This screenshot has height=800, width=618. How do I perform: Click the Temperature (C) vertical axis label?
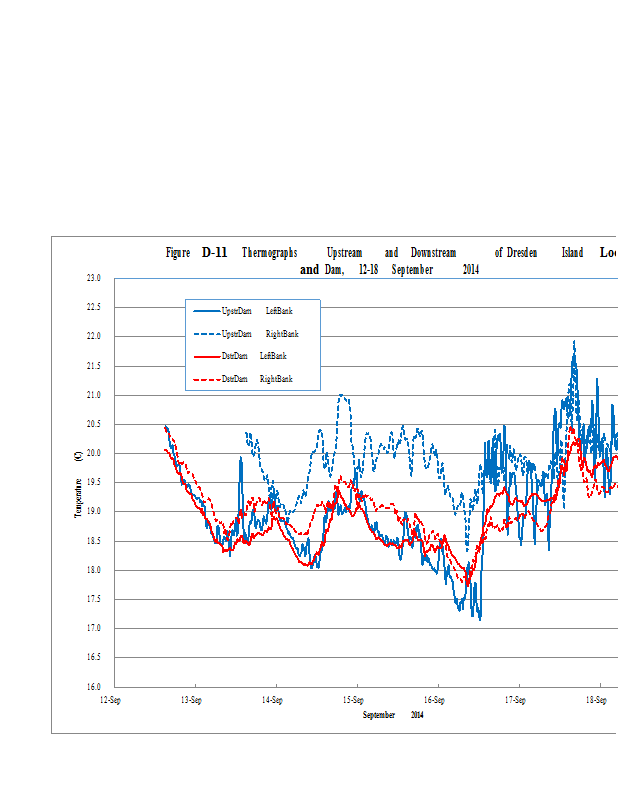(77, 483)
